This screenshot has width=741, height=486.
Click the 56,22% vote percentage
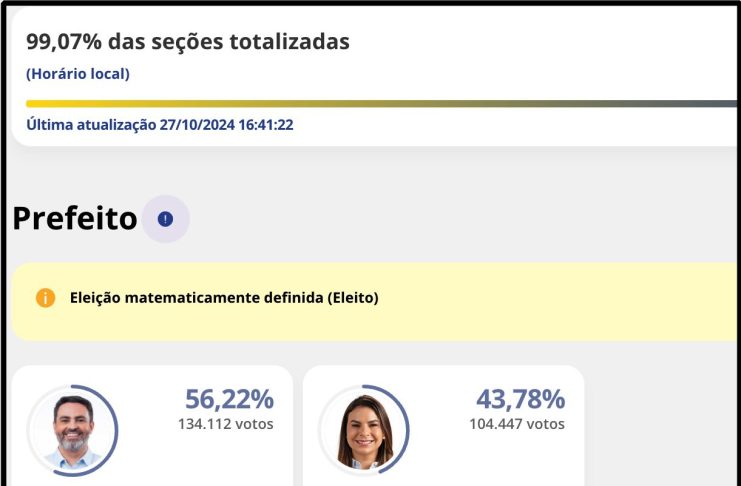click(229, 399)
